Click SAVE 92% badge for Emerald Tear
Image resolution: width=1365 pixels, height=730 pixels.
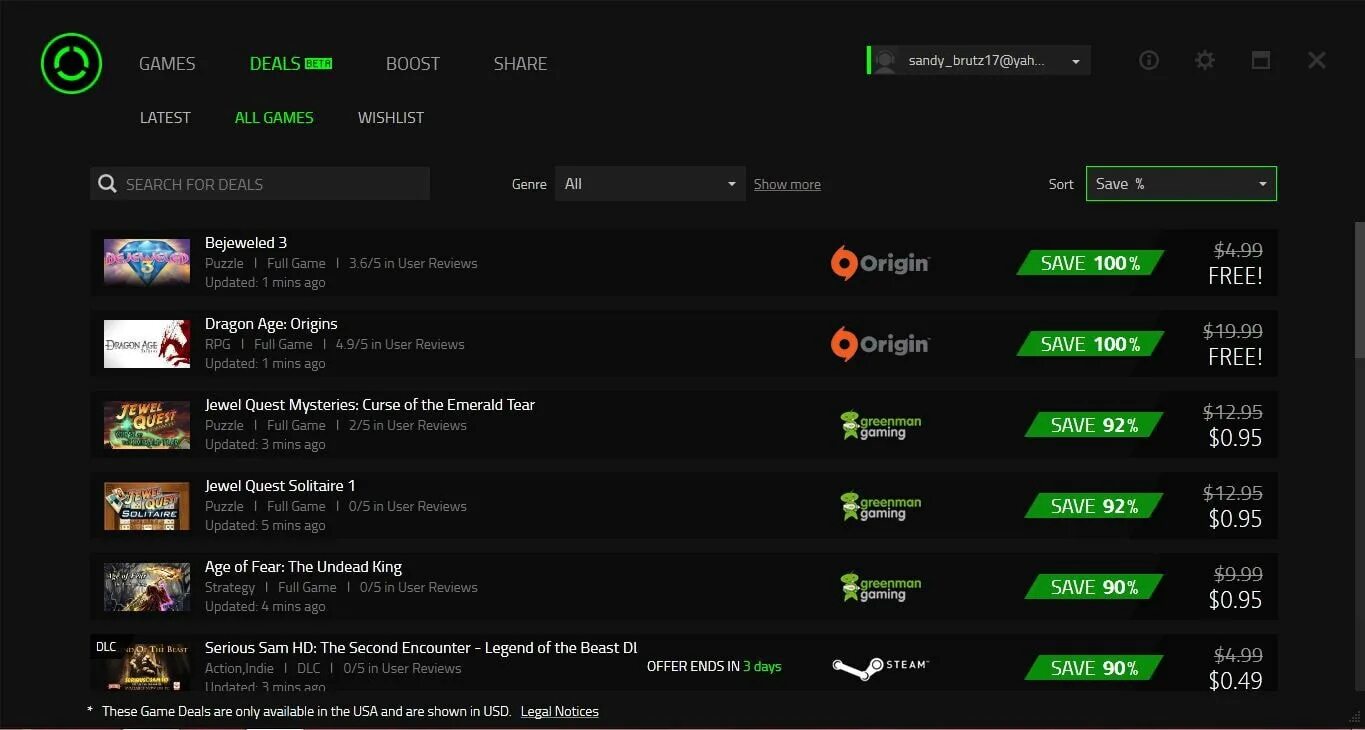(1094, 425)
